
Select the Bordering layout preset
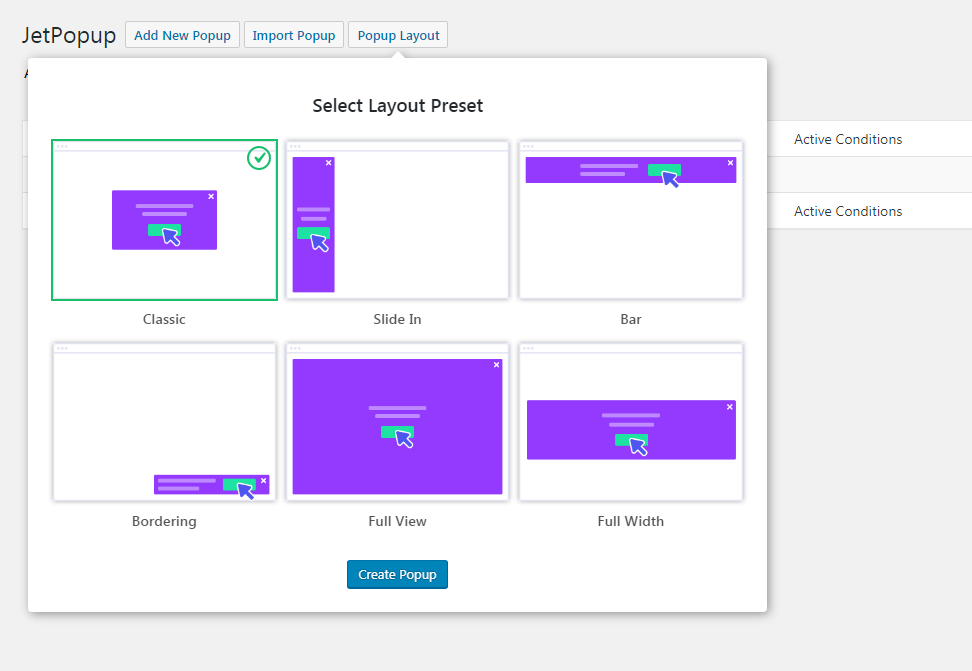tap(164, 422)
